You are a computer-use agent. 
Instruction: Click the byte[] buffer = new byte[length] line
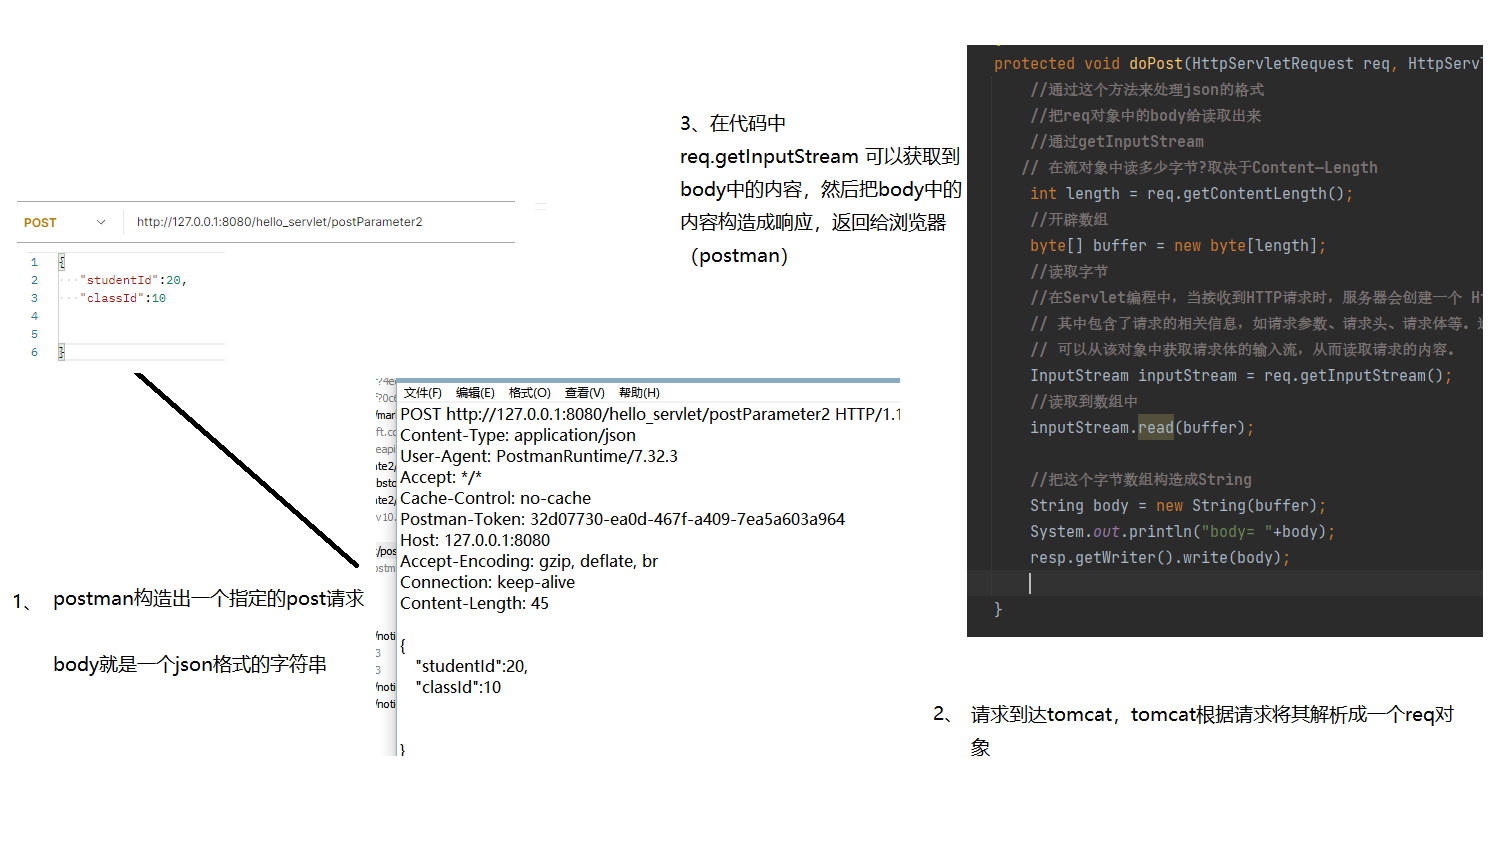[1178, 245]
